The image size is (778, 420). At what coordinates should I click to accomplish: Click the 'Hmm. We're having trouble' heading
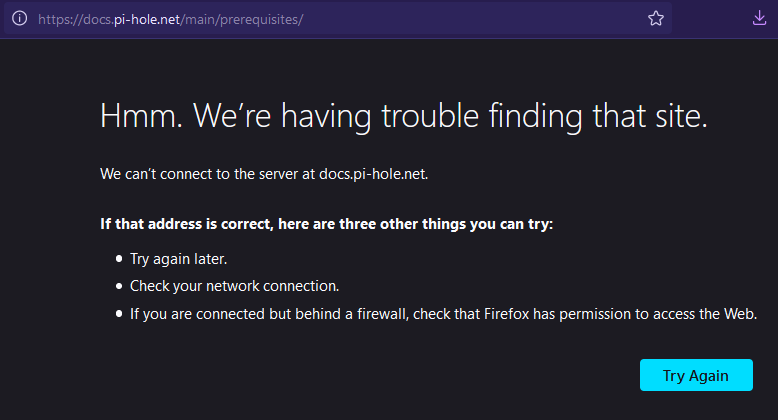(403, 116)
